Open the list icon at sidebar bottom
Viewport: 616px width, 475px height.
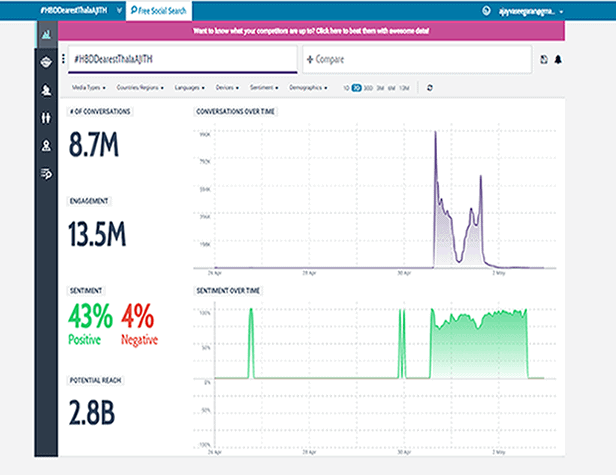tap(46, 174)
